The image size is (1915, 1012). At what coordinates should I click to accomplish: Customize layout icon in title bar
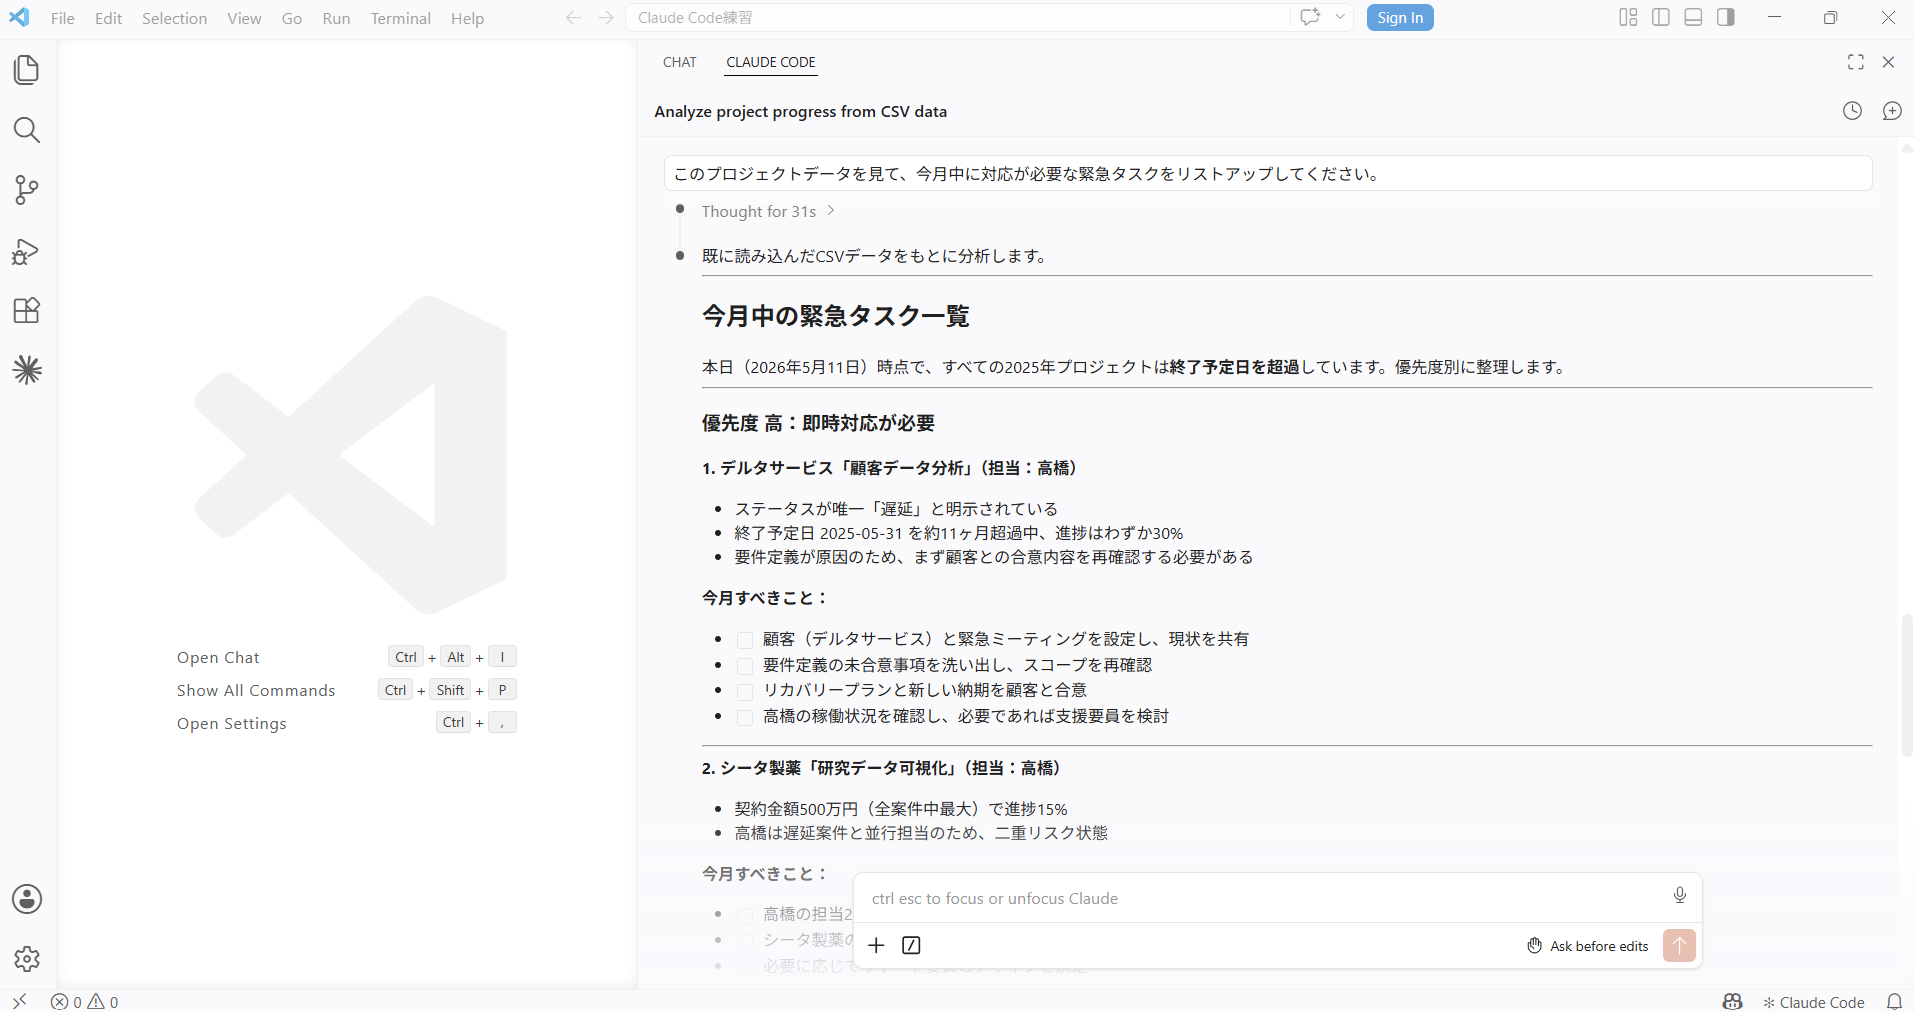point(1628,17)
